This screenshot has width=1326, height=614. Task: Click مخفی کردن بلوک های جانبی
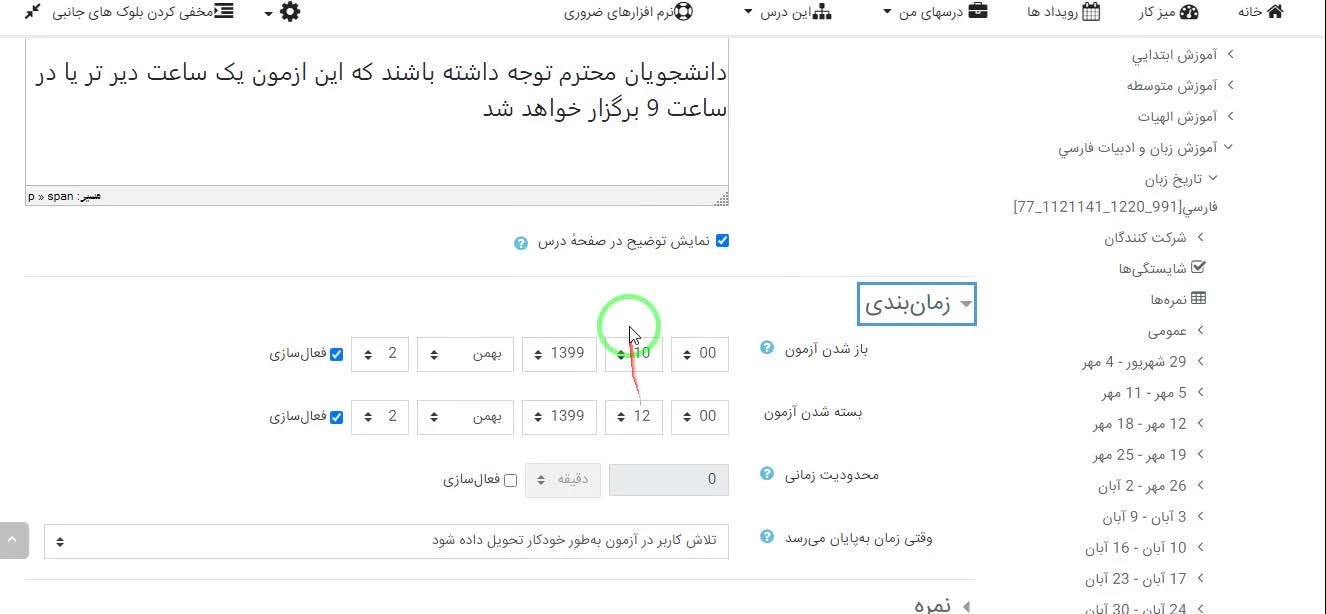coord(130,12)
